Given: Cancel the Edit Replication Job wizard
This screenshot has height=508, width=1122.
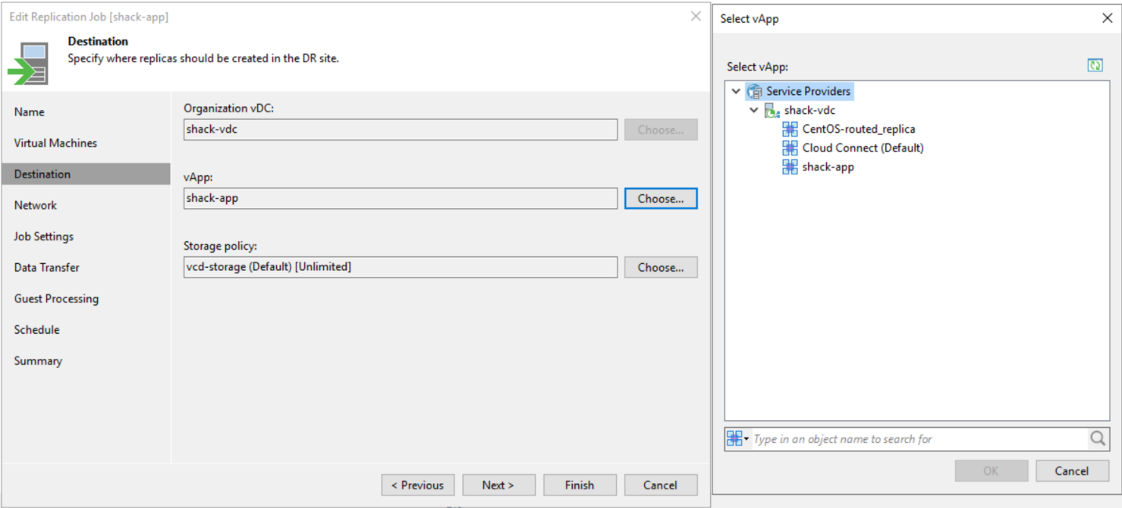Looking at the screenshot, I should tap(660, 484).
